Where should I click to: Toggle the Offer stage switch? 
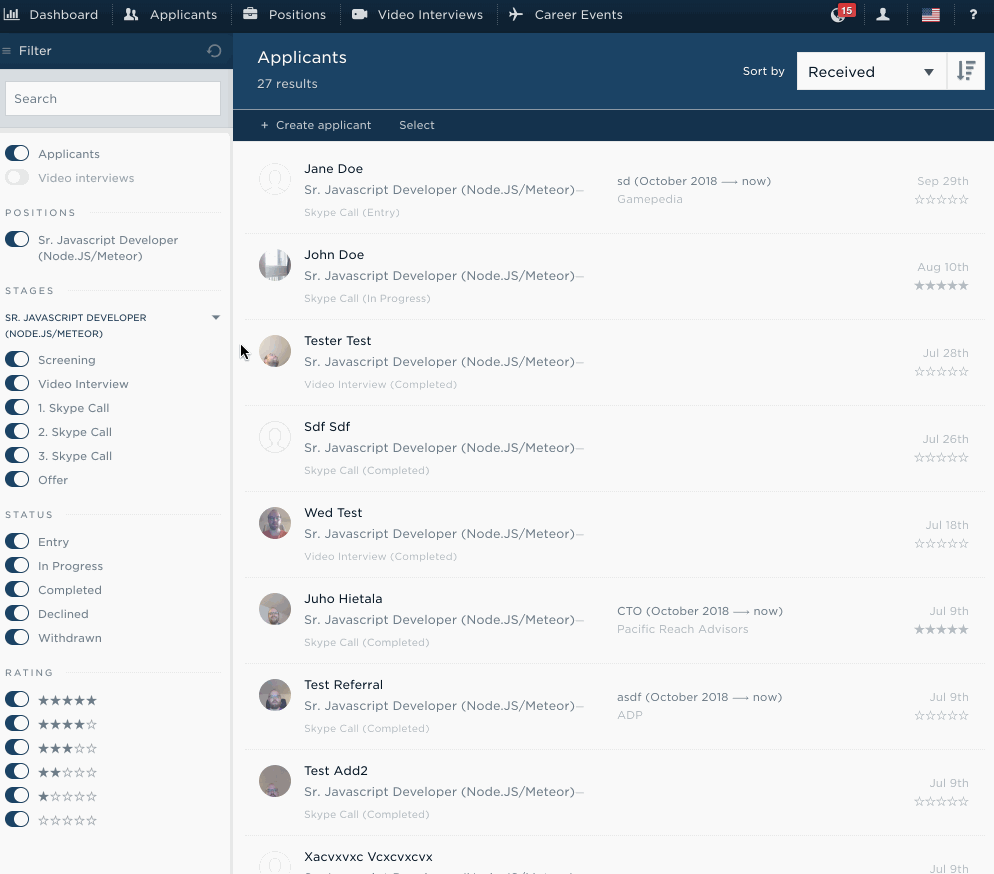pyautogui.click(x=17, y=480)
